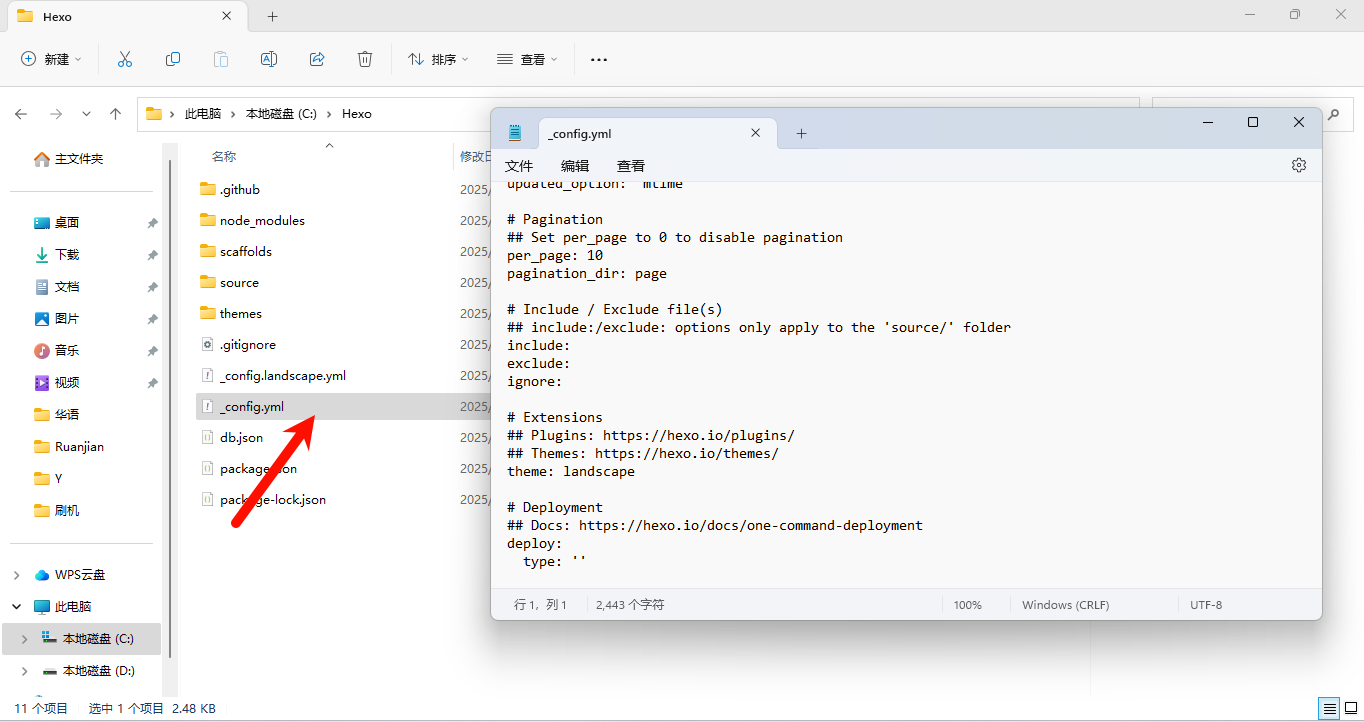The width and height of the screenshot is (1364, 722).
Task: Open the 排序 sort dropdown
Action: (438, 60)
